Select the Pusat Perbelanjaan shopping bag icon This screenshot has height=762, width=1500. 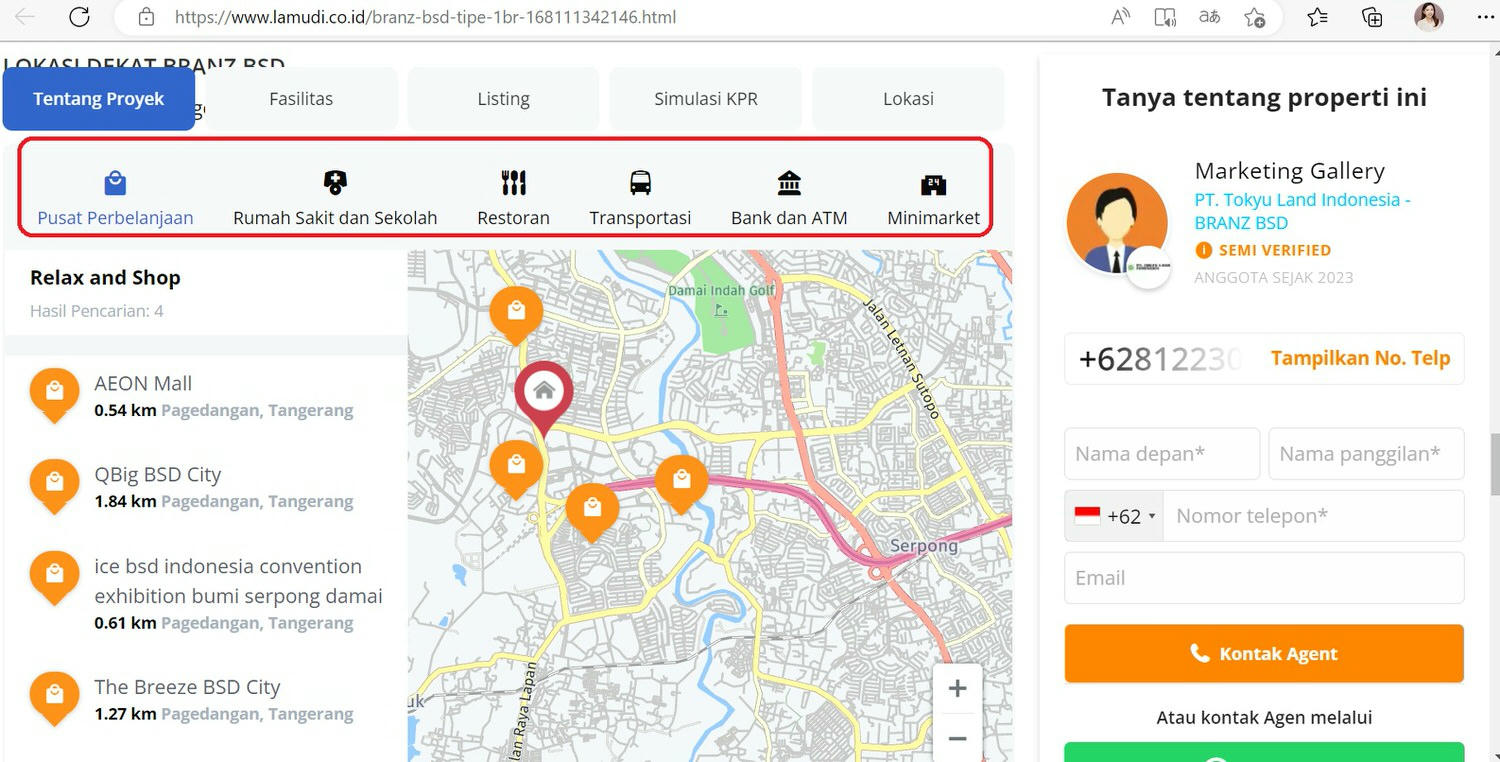tap(115, 183)
